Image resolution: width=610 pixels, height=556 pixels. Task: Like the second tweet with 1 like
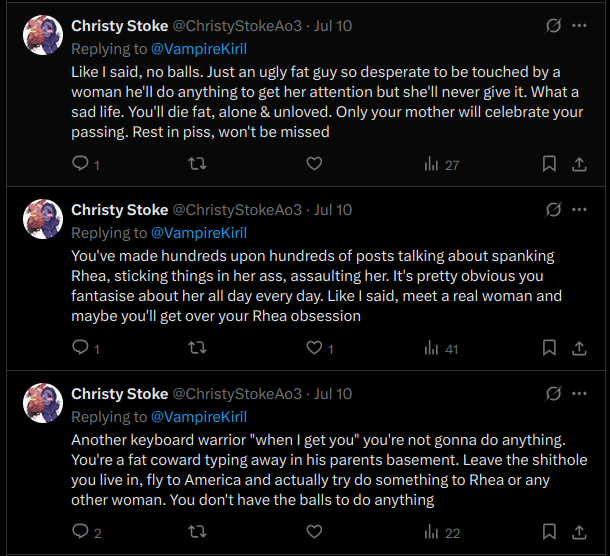pyautogui.click(x=313, y=348)
